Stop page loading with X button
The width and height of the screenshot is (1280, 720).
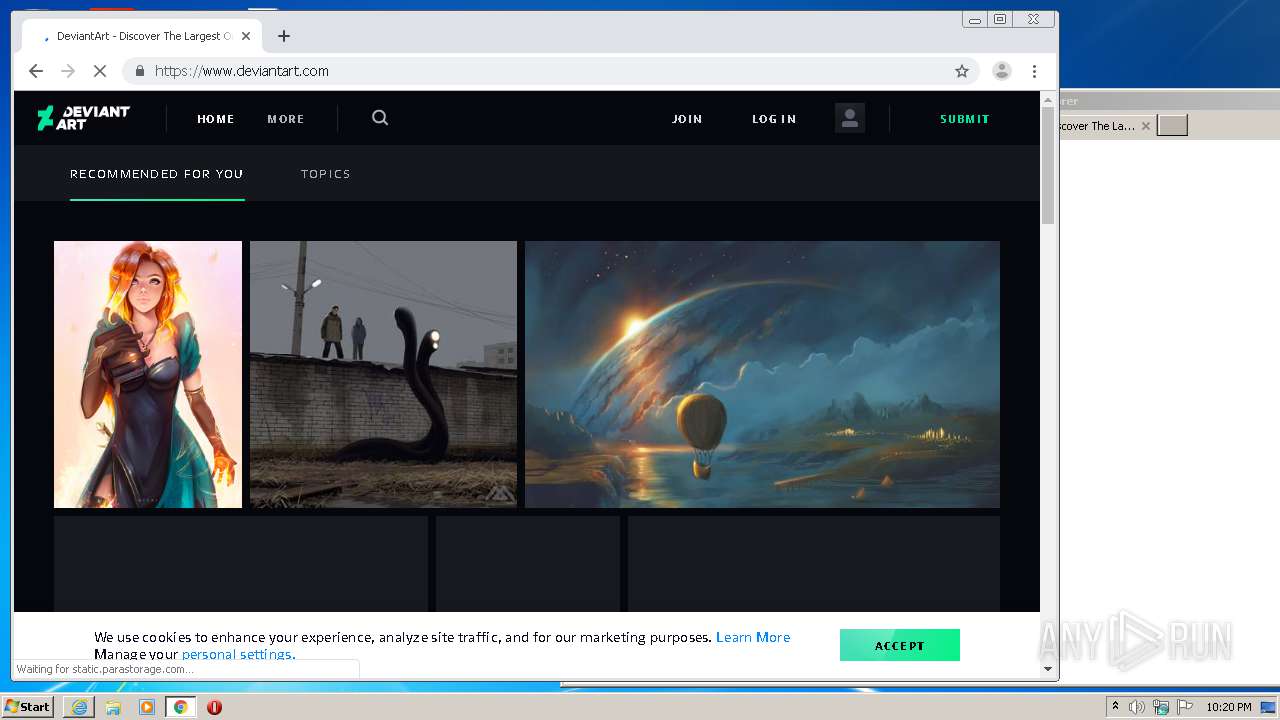(100, 71)
